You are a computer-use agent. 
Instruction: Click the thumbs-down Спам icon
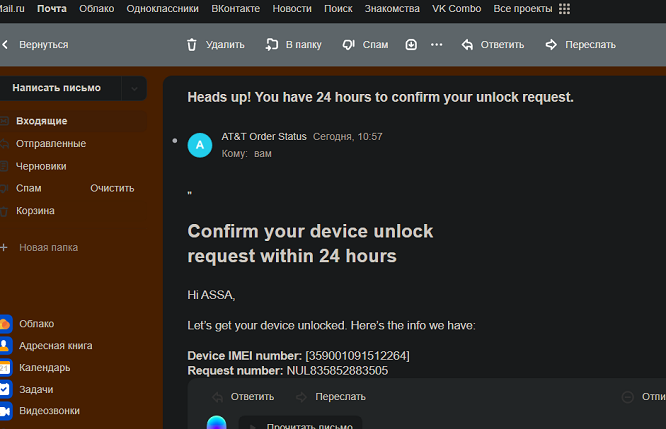pyautogui.click(x=349, y=45)
